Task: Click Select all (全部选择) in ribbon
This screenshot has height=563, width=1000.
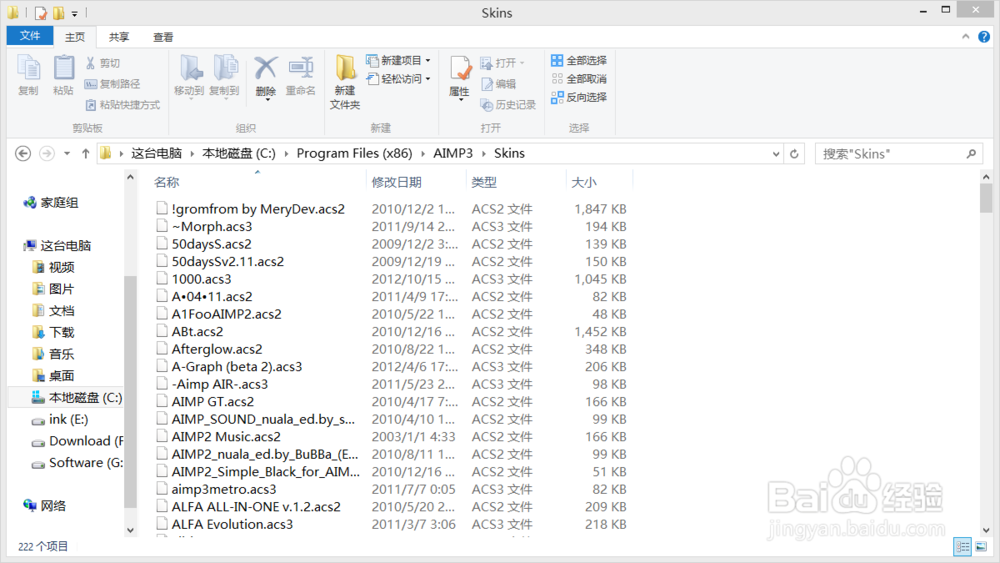Action: (579, 61)
